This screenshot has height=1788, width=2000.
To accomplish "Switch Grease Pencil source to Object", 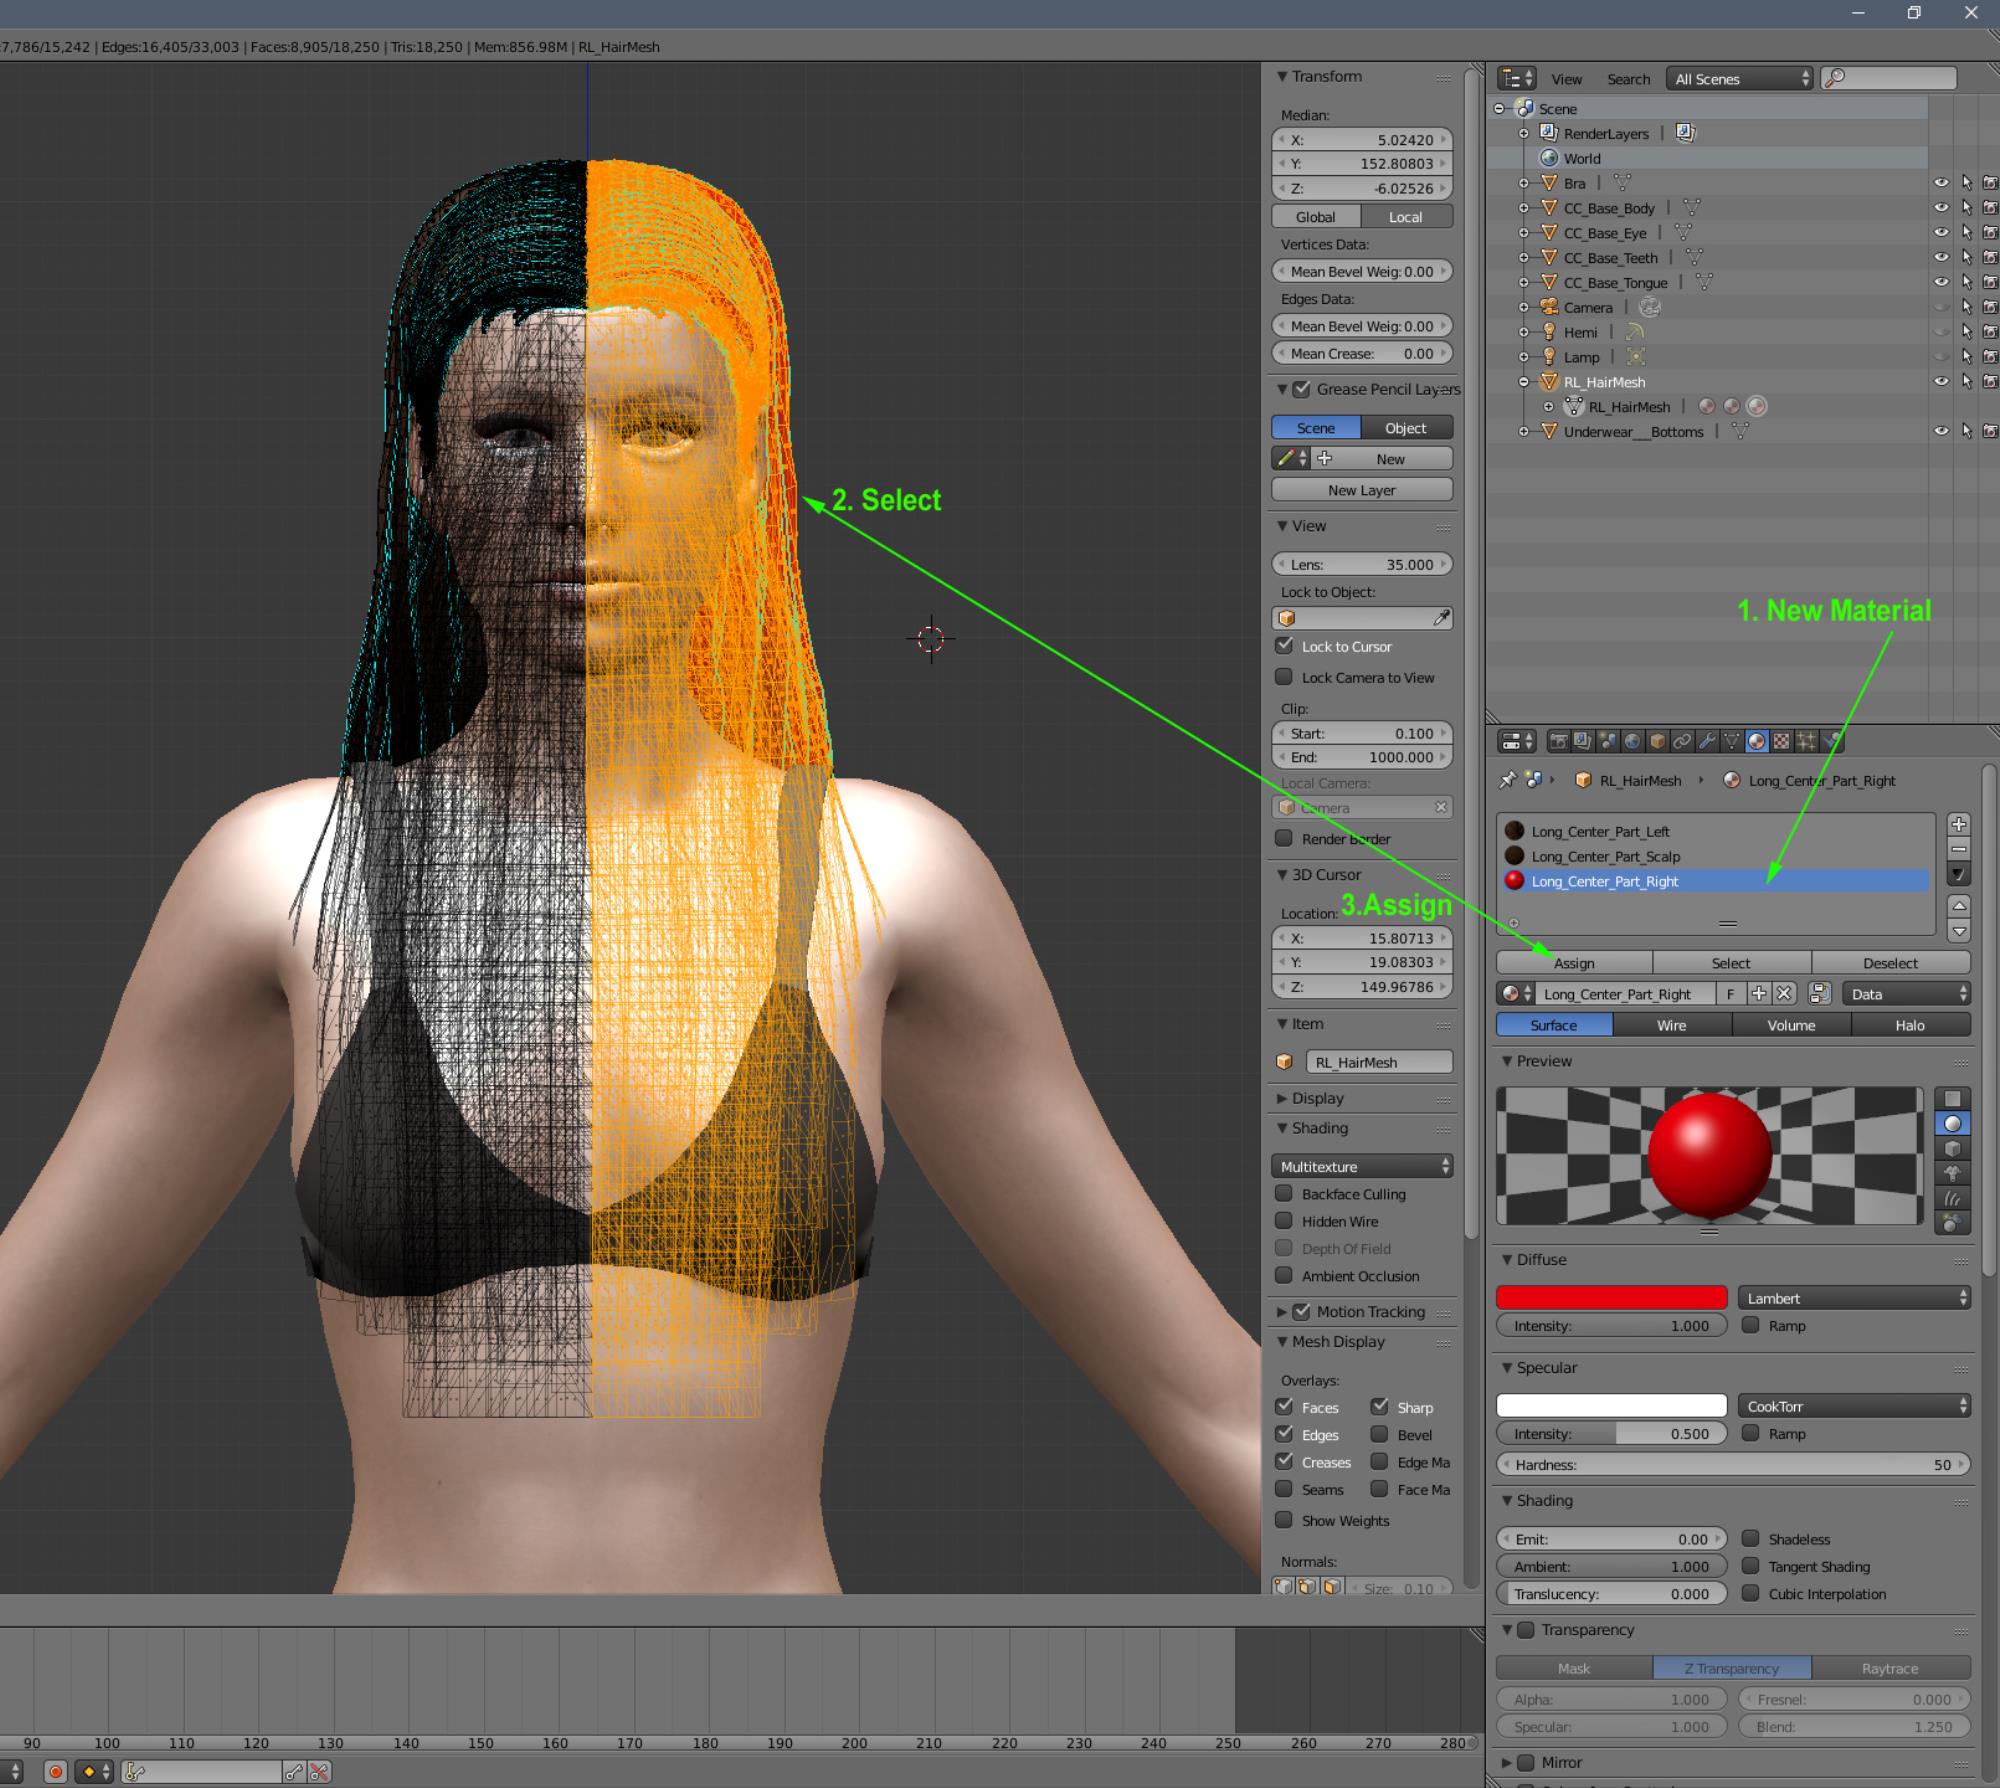I will point(1406,428).
